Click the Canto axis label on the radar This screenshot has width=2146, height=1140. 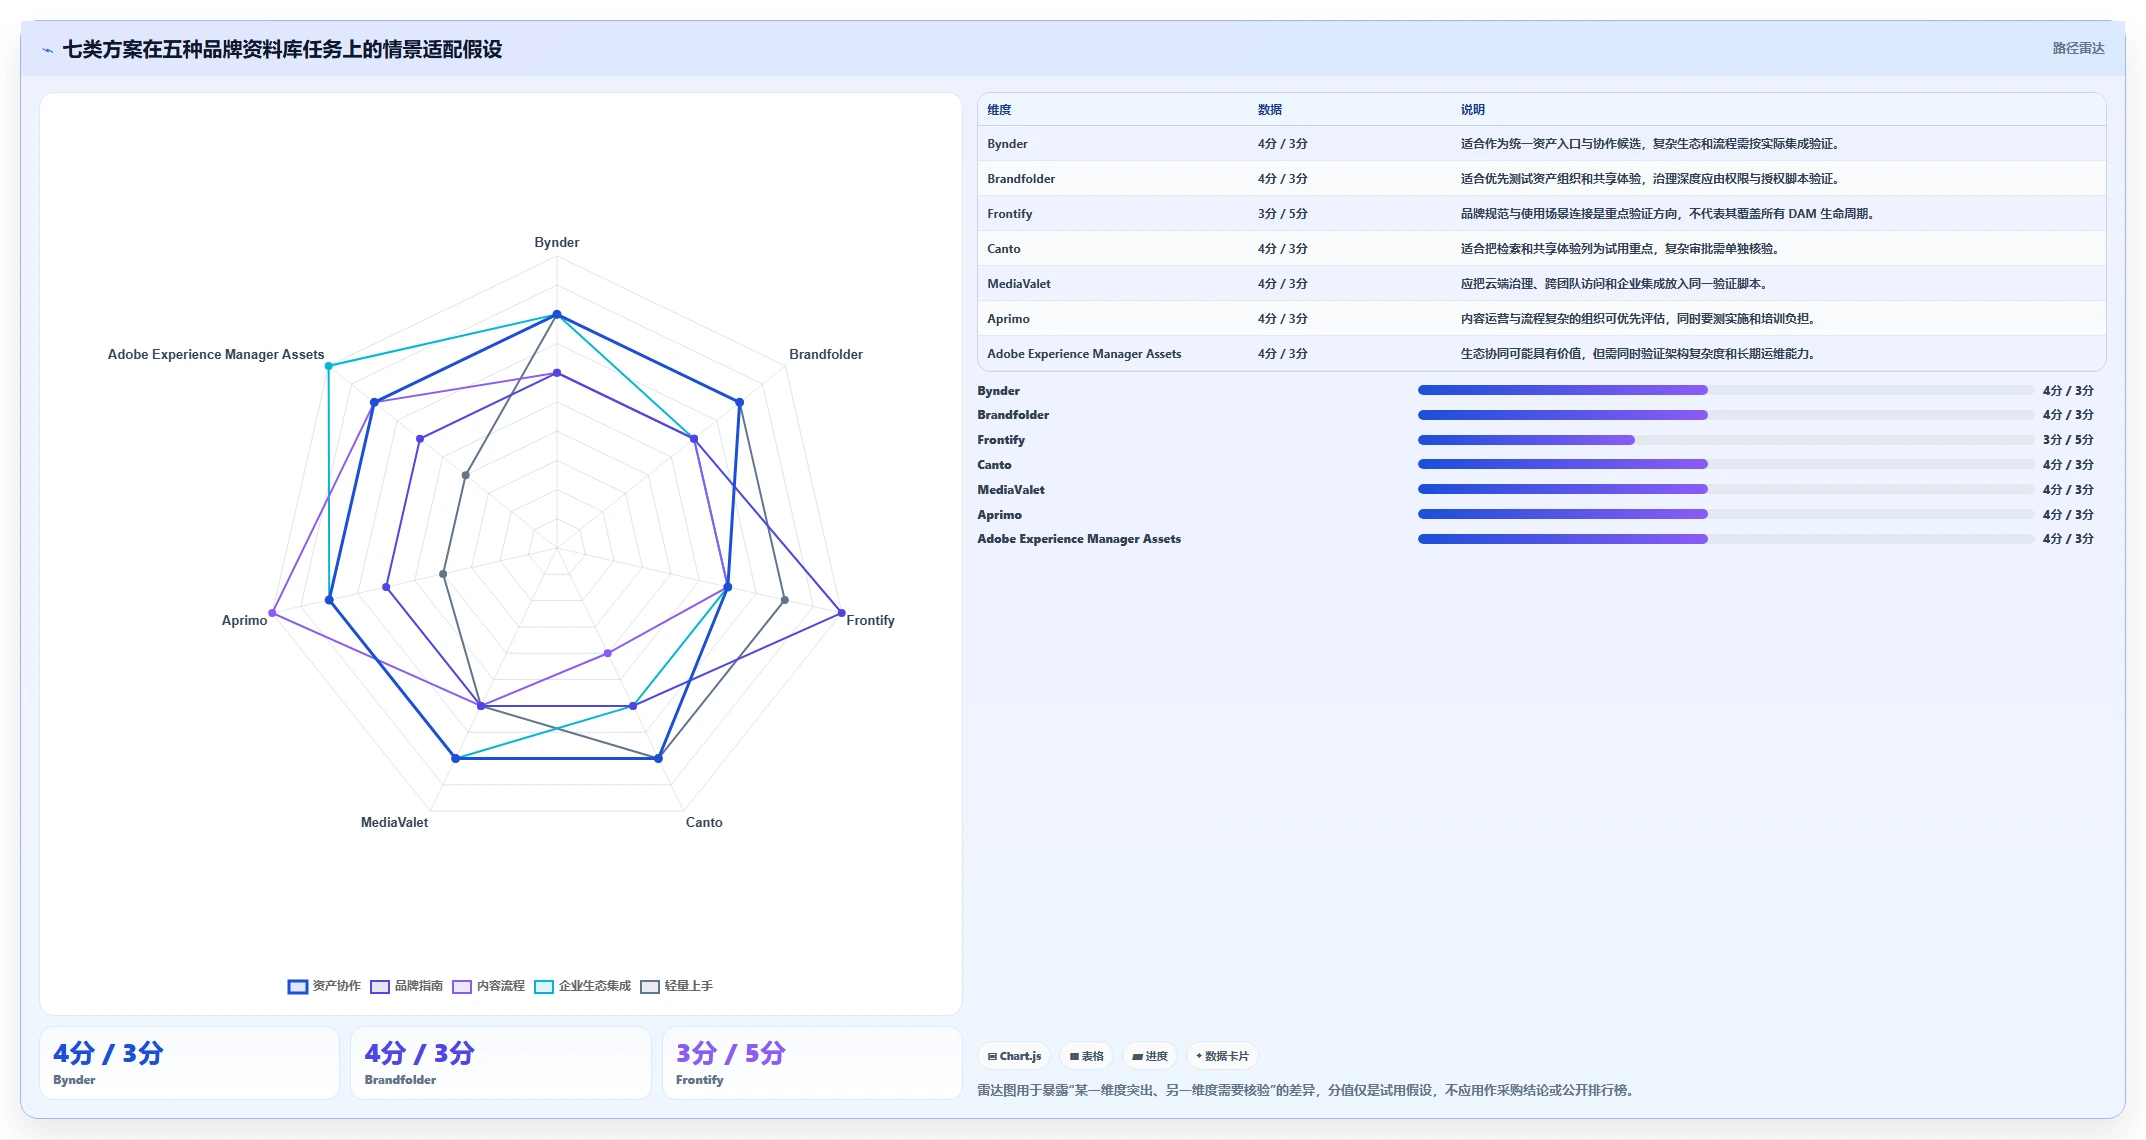click(704, 823)
